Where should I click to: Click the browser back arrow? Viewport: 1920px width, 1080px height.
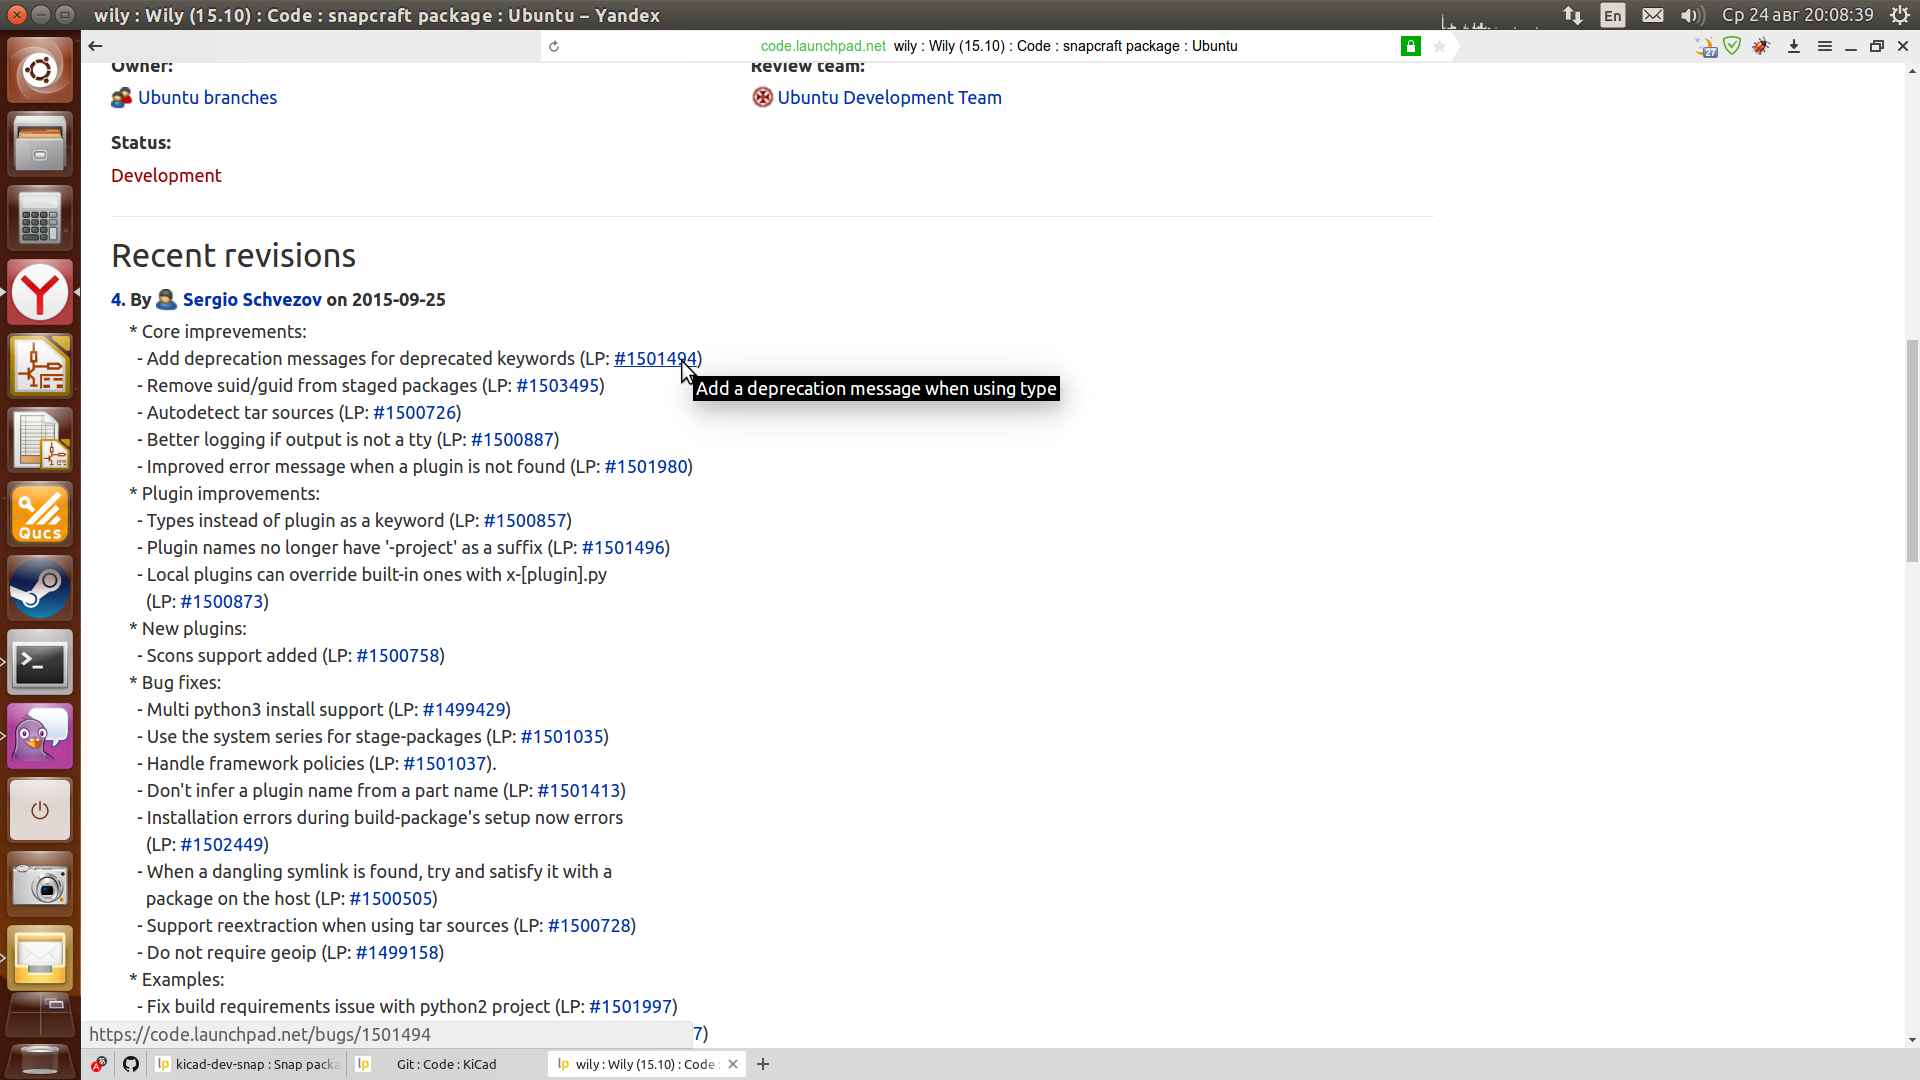[95, 46]
